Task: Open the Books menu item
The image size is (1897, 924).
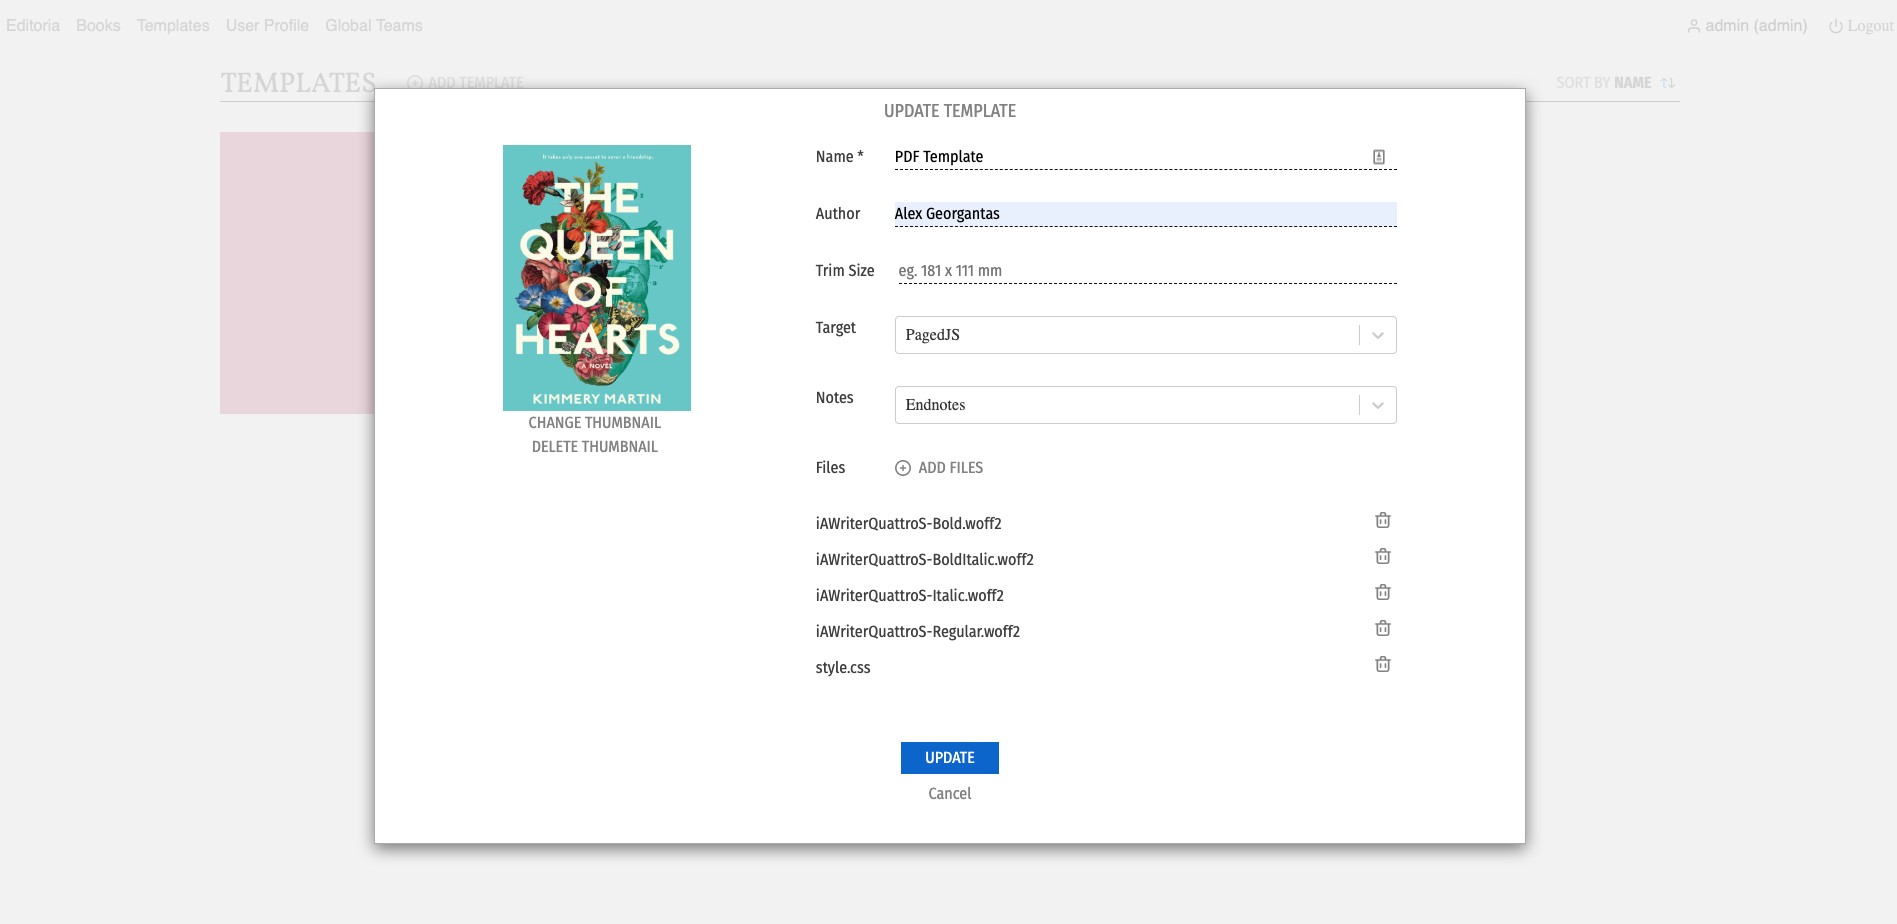Action: coord(98,25)
